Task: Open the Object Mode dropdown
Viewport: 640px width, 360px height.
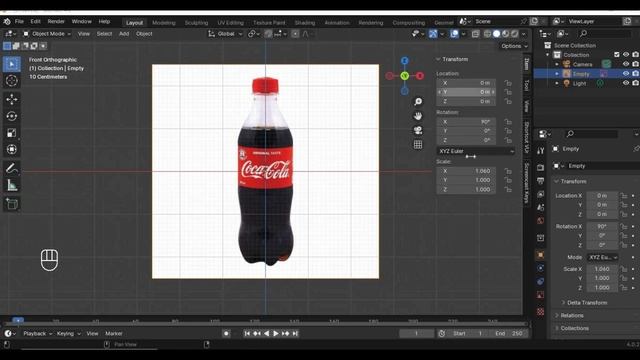Action: click(47, 34)
